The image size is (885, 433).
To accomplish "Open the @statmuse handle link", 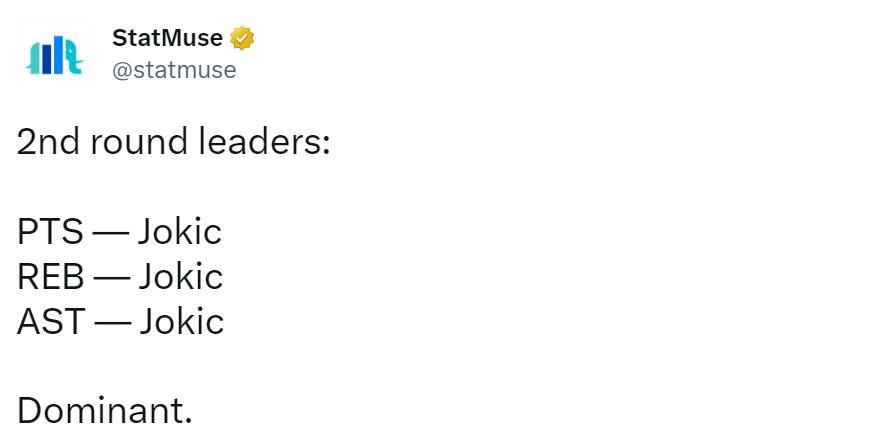I will click(x=174, y=70).
